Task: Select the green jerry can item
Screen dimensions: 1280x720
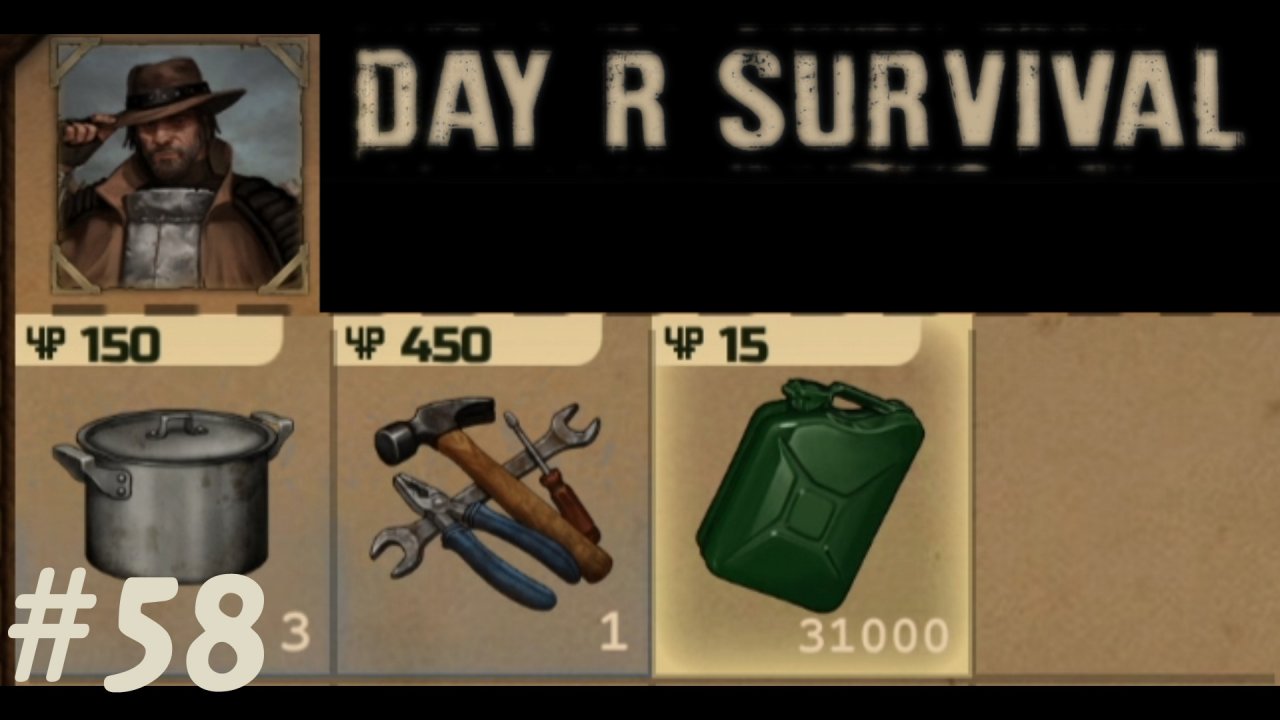Action: pyautogui.click(x=810, y=494)
